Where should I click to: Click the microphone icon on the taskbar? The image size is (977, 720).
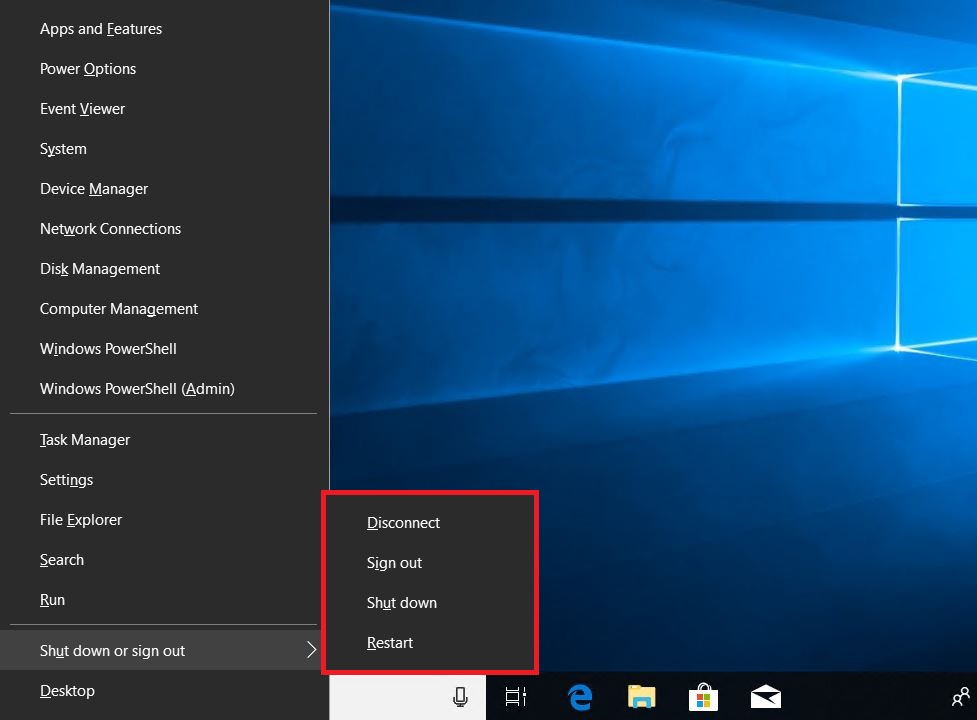pos(460,697)
